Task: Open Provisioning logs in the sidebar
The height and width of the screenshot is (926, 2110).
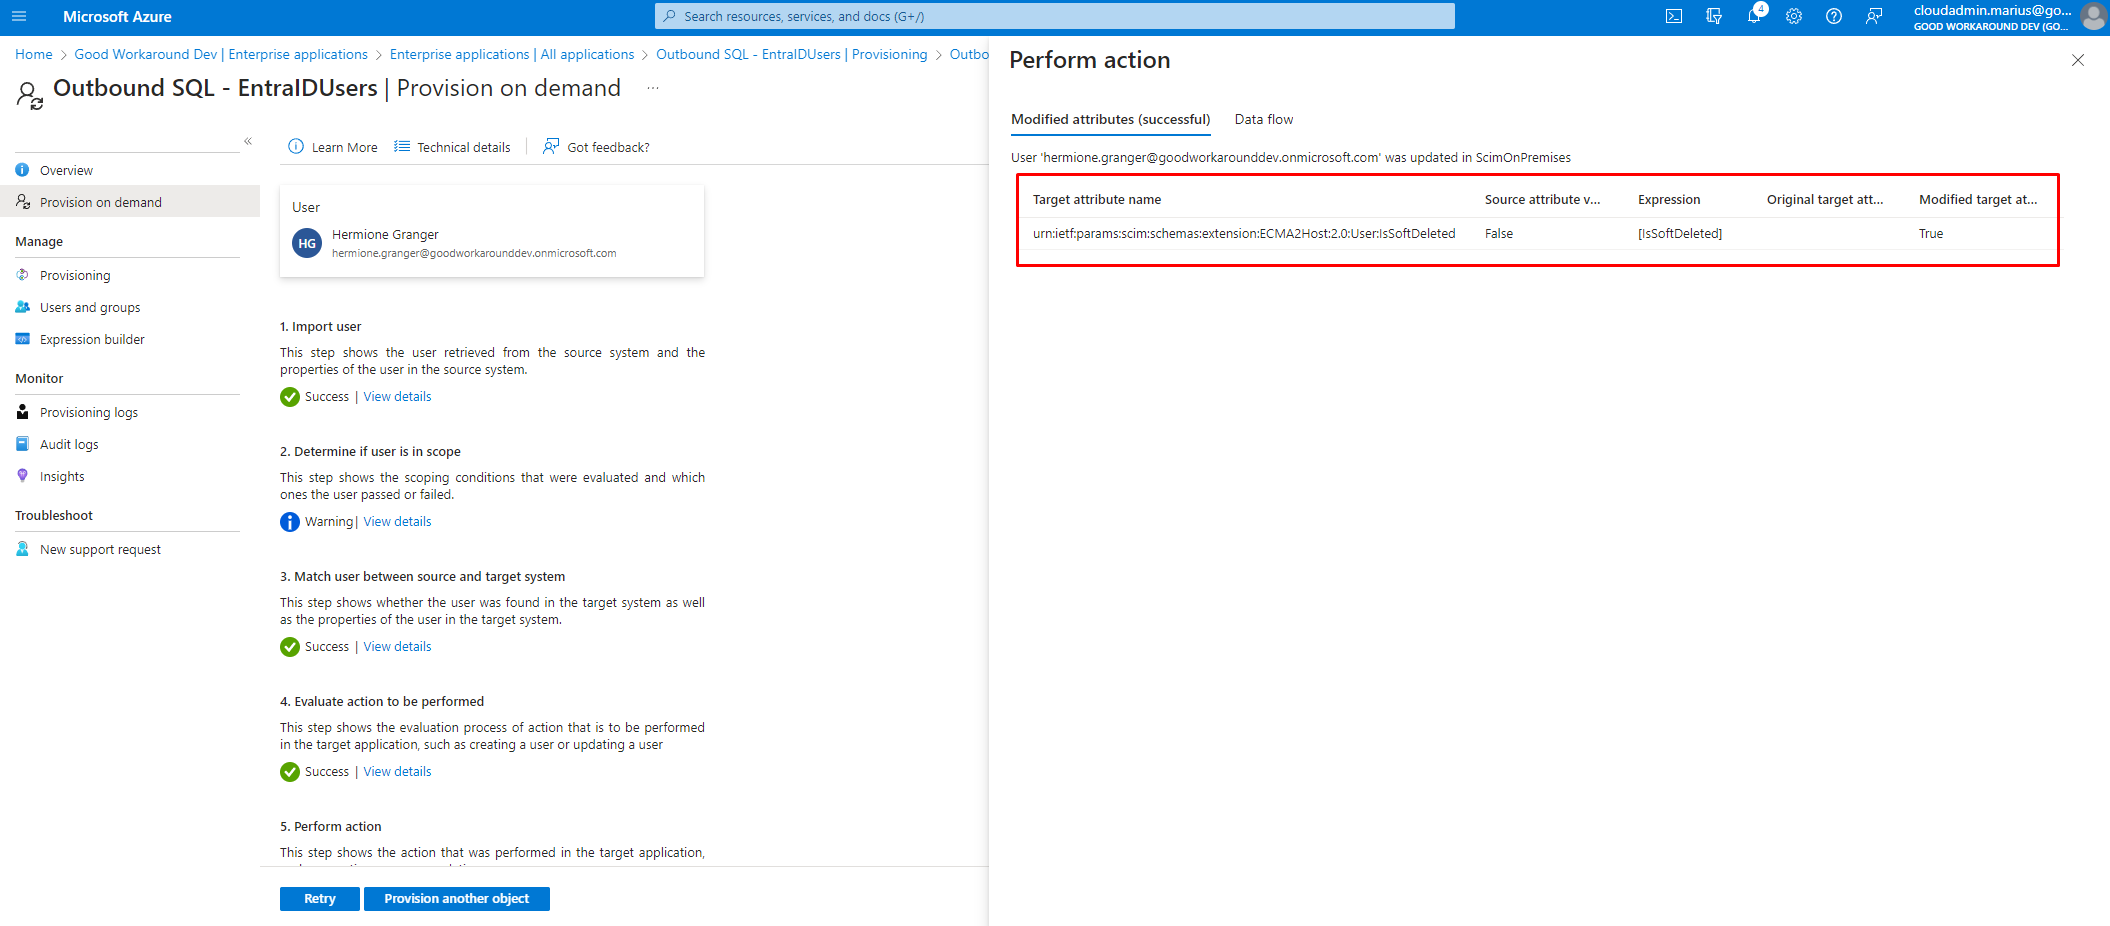Action: click(88, 412)
